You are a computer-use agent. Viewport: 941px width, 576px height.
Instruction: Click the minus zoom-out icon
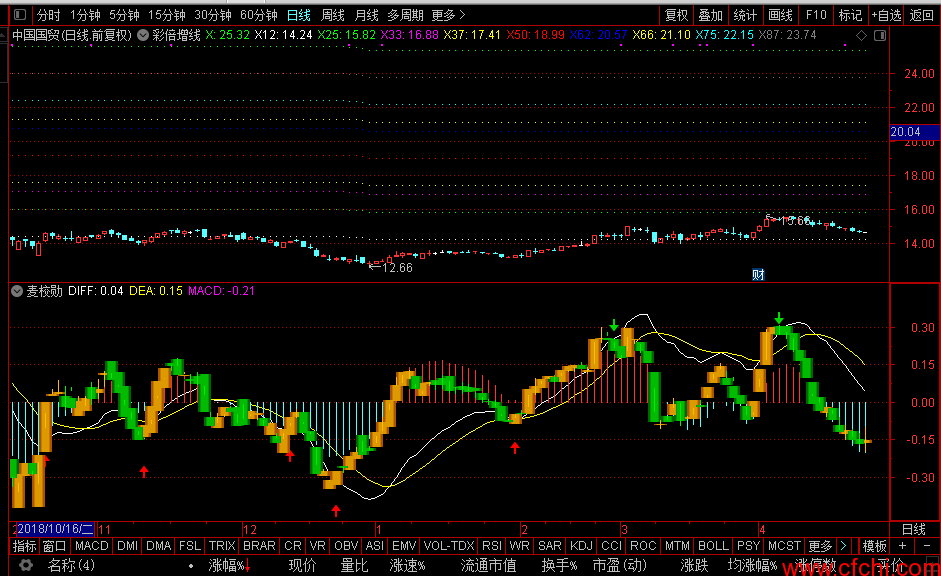pos(927,546)
